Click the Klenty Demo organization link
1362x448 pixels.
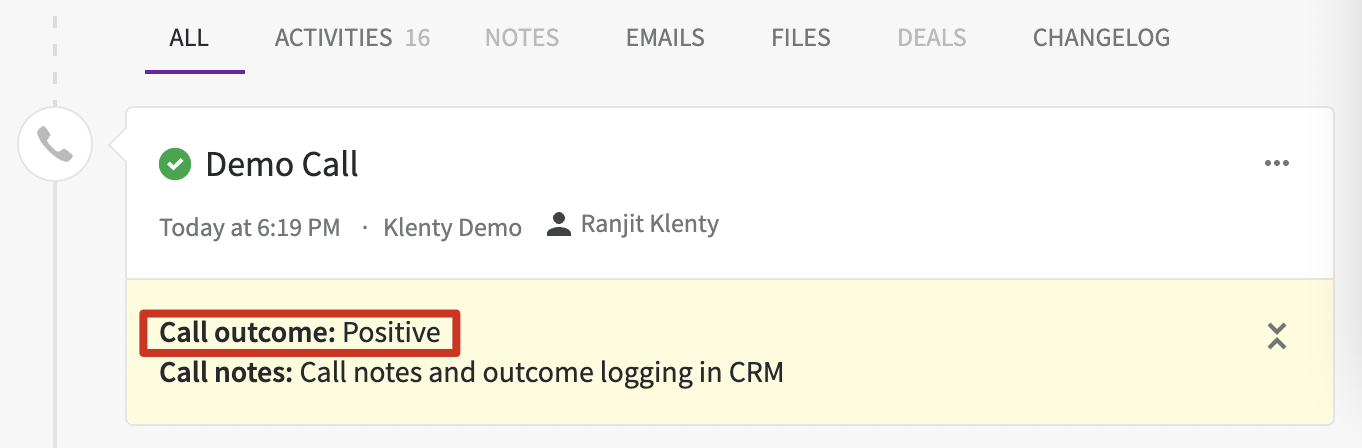coord(452,227)
